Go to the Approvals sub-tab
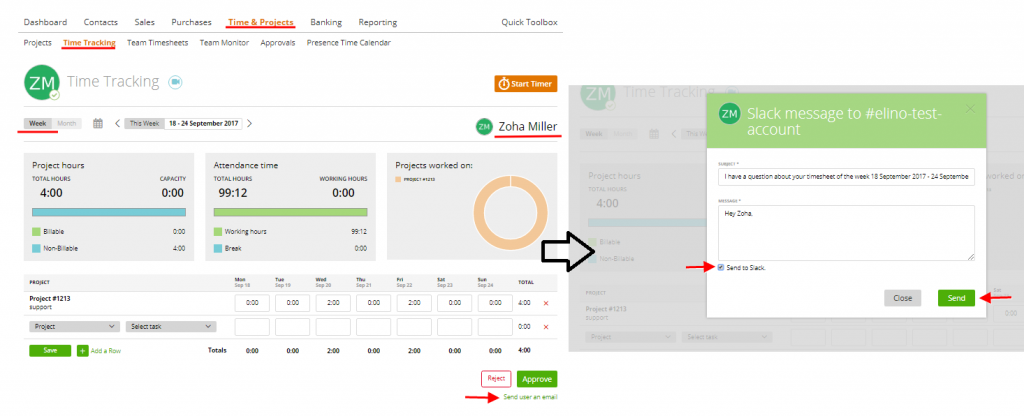Screen dimensions: 1024x416 coord(278,43)
